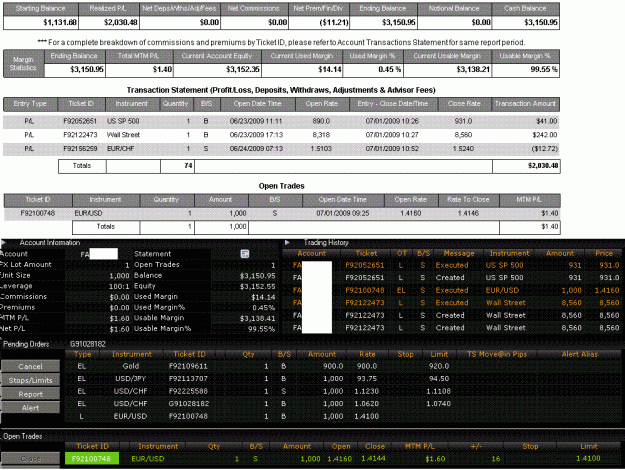This screenshot has width=625, height=470.
Task: Click Net Prem/Fin/Div value ($11.21)
Action: [x=334, y=22]
